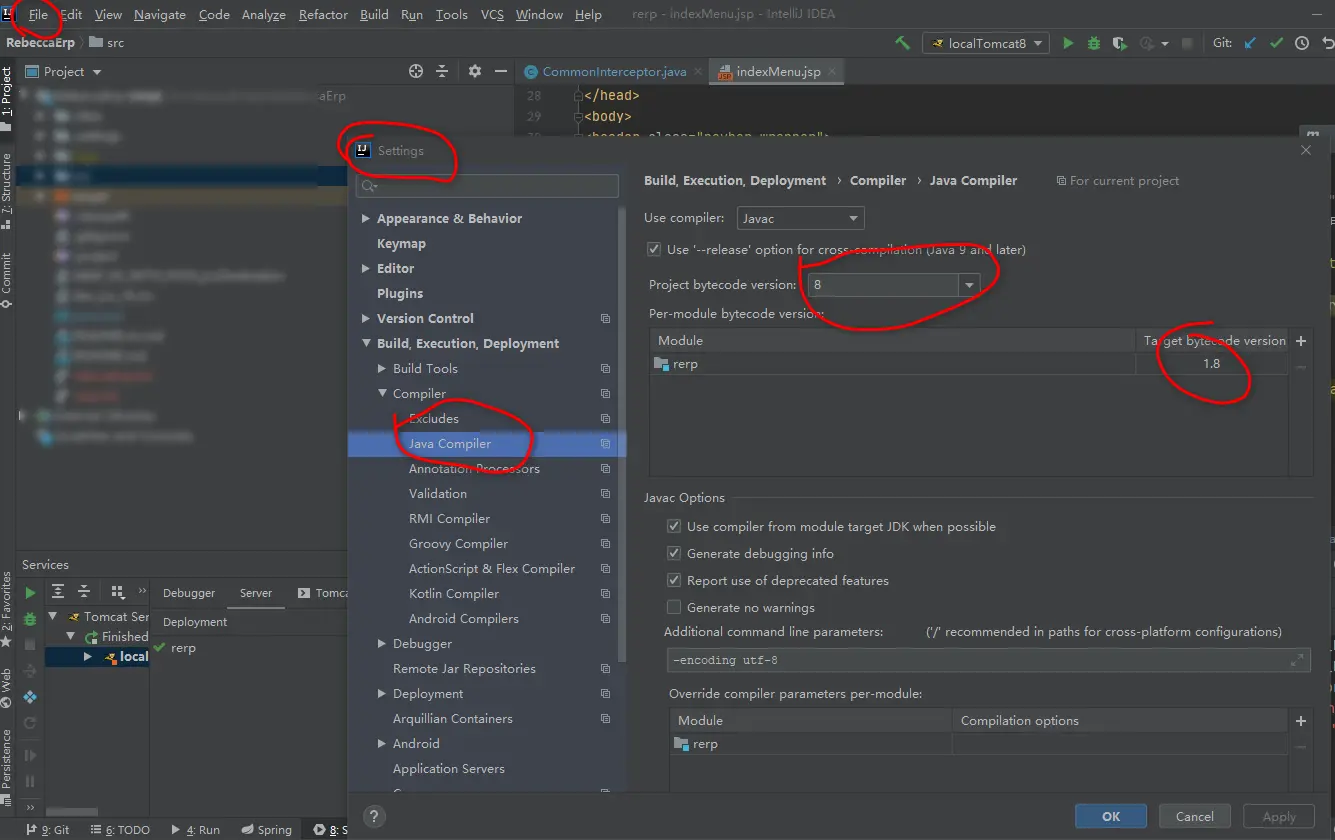Click the Build Project hammer icon
Image resolution: width=1335 pixels, height=840 pixels.
pyautogui.click(x=902, y=43)
